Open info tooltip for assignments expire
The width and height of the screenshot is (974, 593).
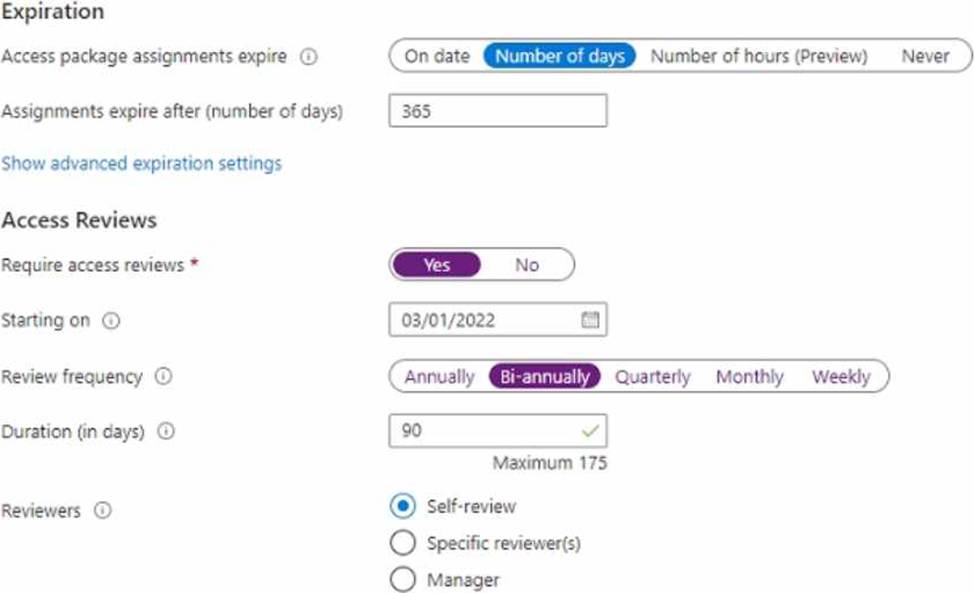point(309,57)
